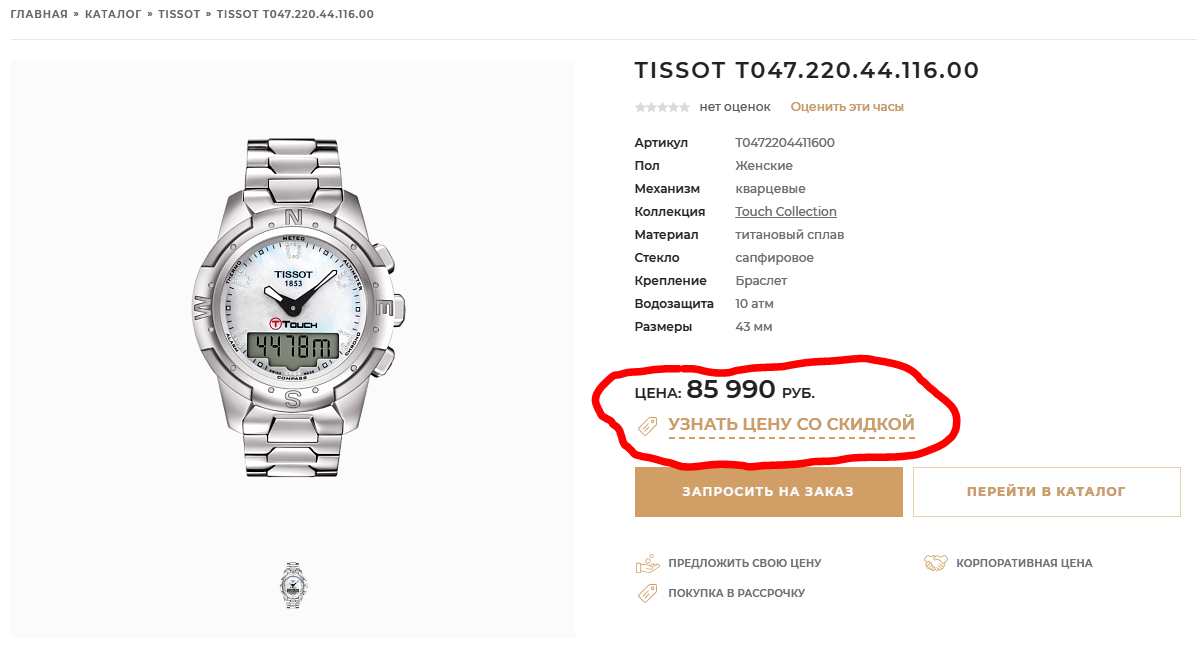Click the handshake corporate price icon
This screenshot has height=655, width=1197.
coord(935,563)
